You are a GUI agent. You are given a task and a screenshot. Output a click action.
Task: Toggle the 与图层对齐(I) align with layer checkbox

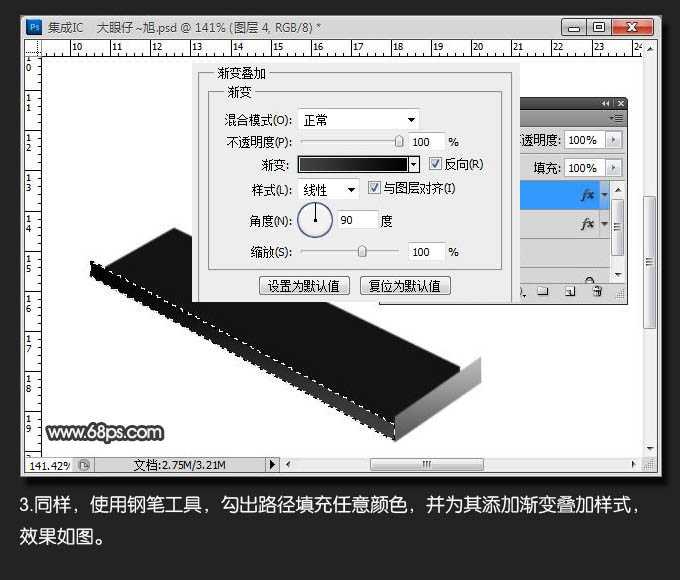(374, 188)
